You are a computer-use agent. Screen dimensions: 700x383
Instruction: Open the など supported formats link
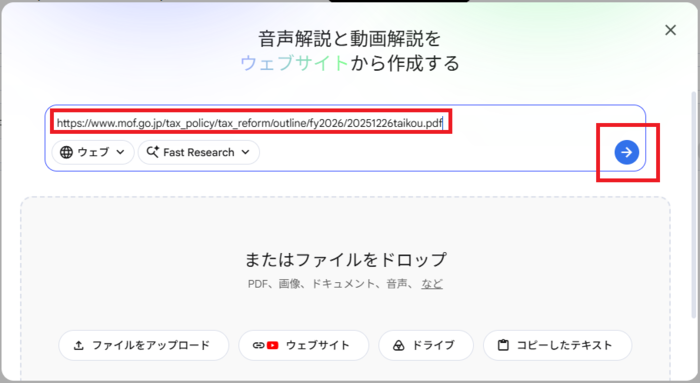432,284
